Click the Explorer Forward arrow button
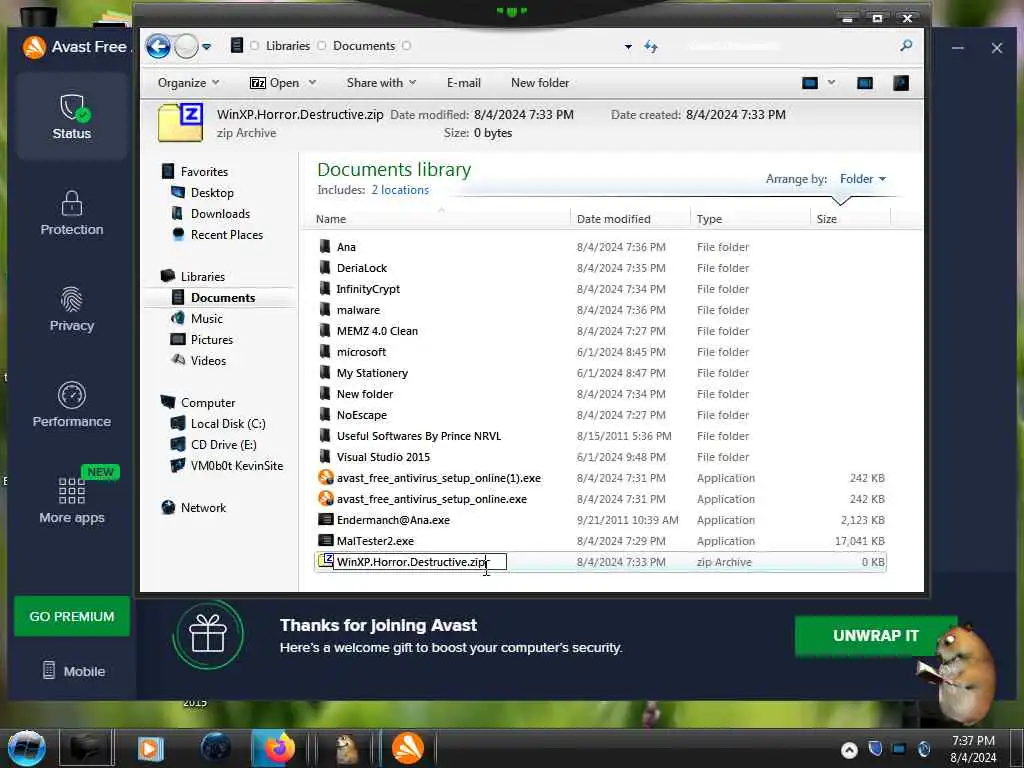 (186, 46)
